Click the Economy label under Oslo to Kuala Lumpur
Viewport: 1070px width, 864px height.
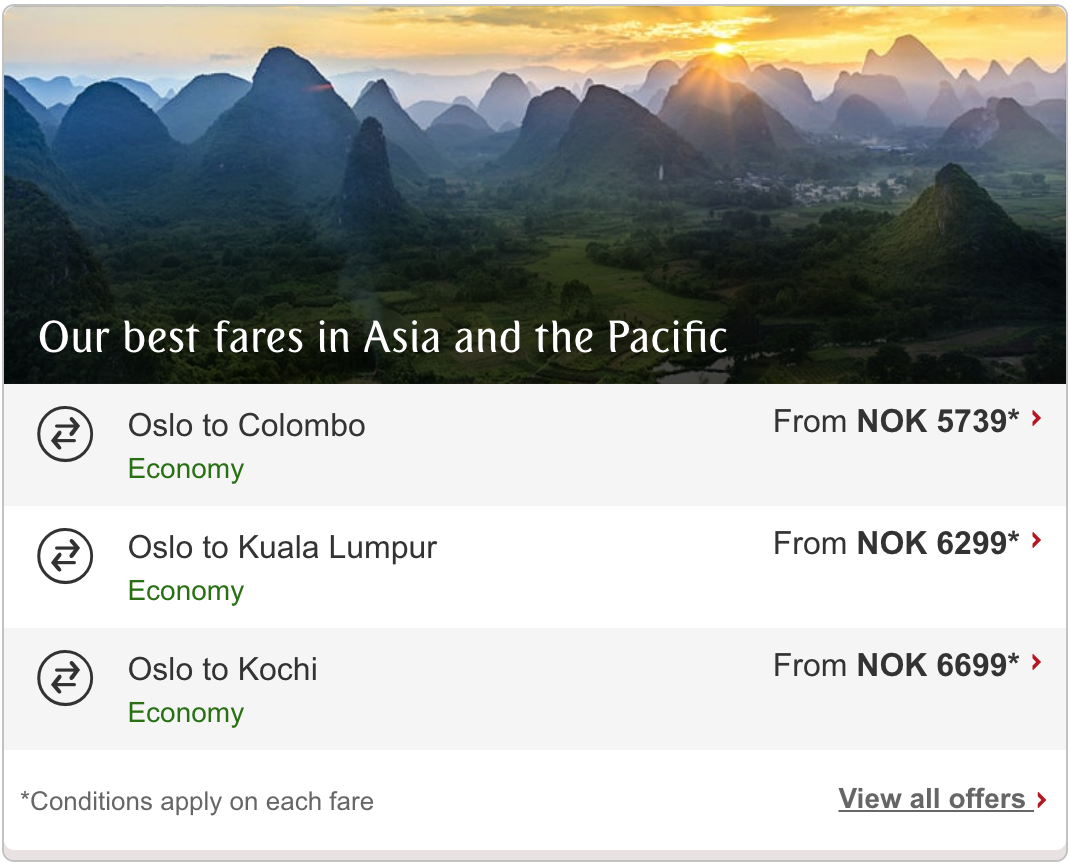(x=186, y=592)
